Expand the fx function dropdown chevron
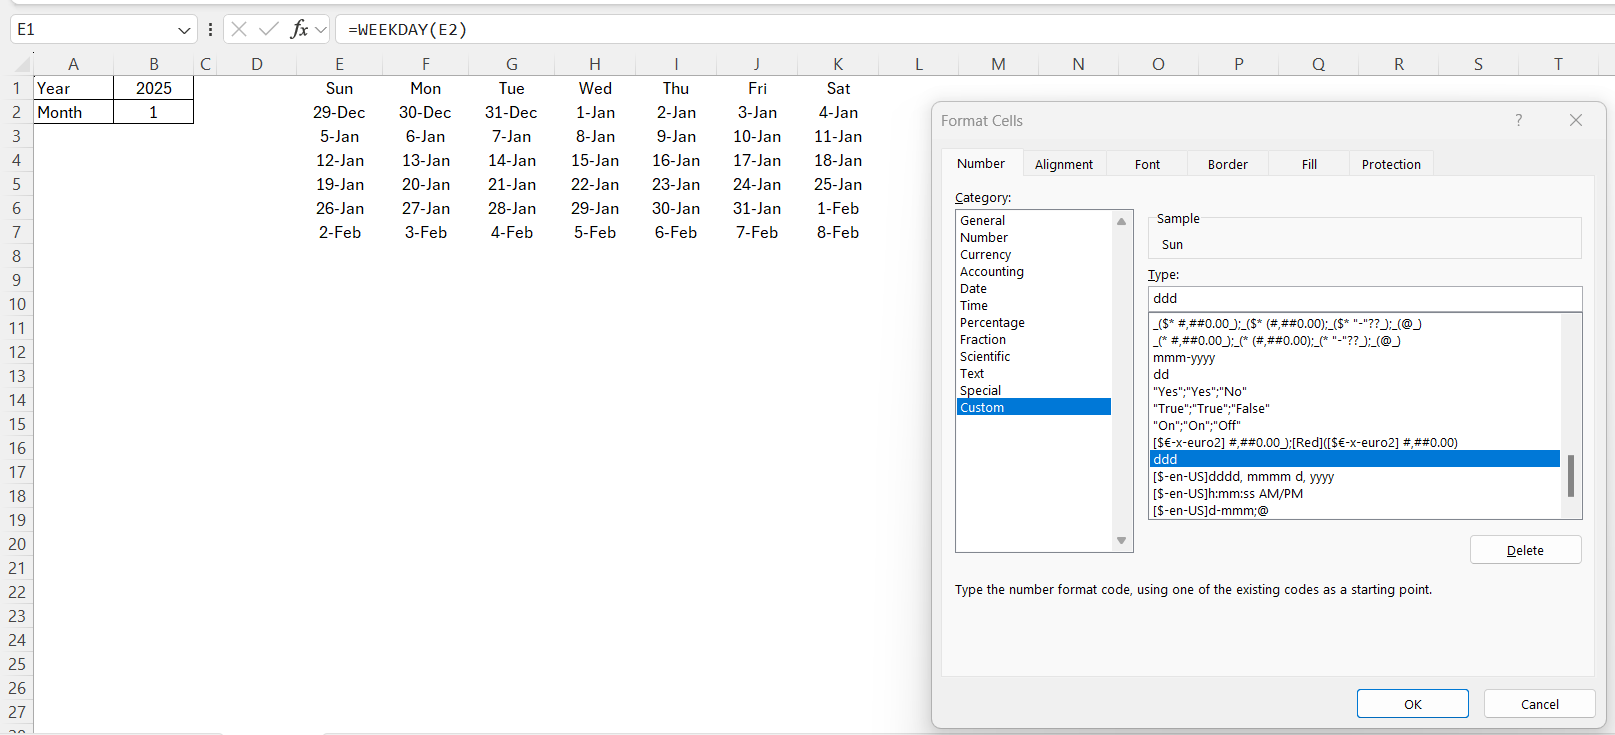 (321, 30)
